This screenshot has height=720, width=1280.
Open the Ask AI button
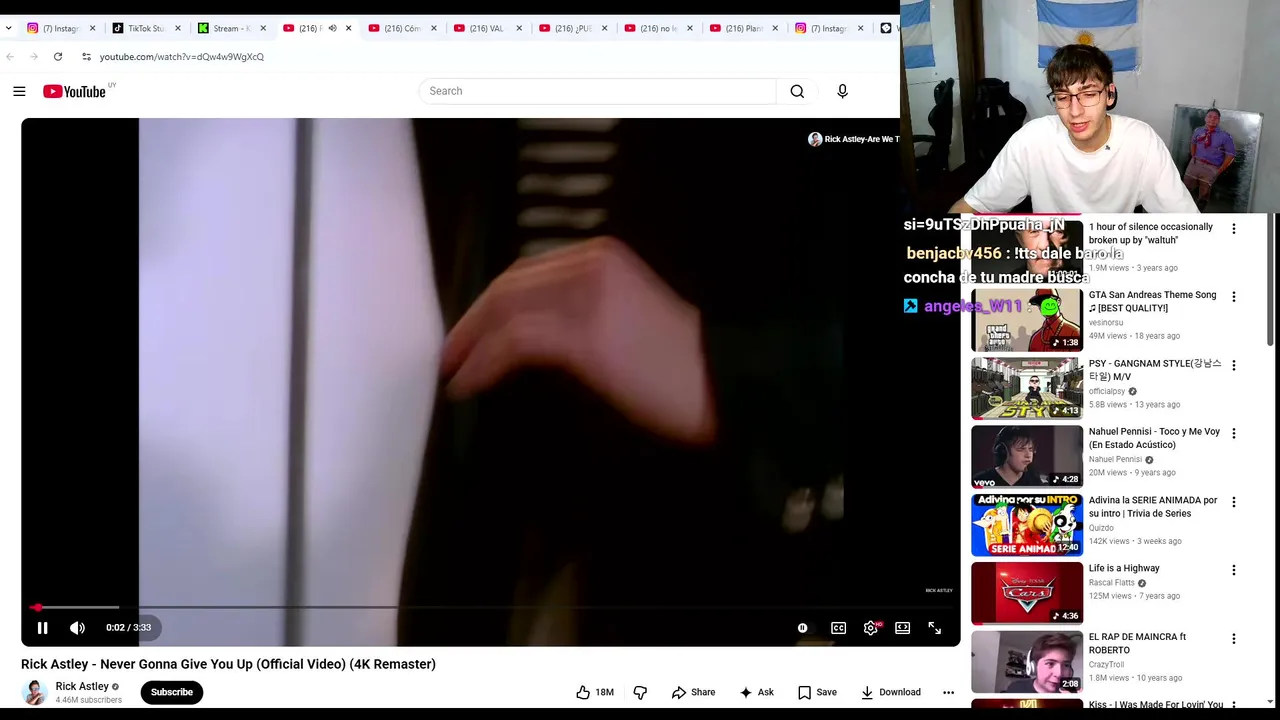(x=756, y=692)
